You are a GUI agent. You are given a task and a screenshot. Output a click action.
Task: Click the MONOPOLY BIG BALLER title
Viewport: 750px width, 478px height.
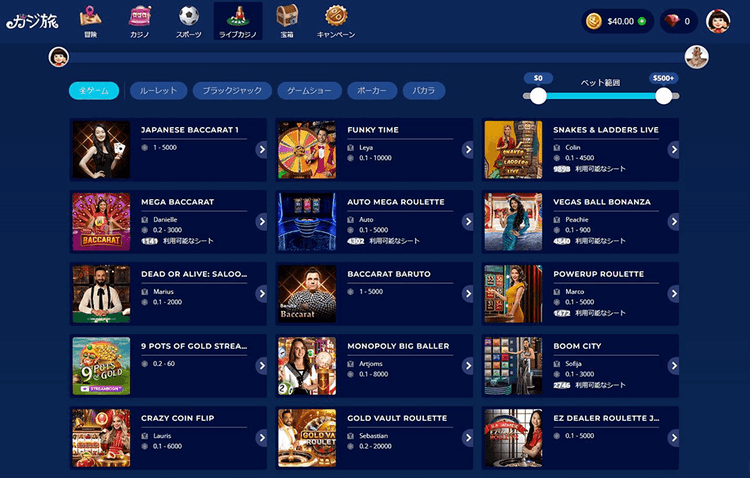click(398, 346)
